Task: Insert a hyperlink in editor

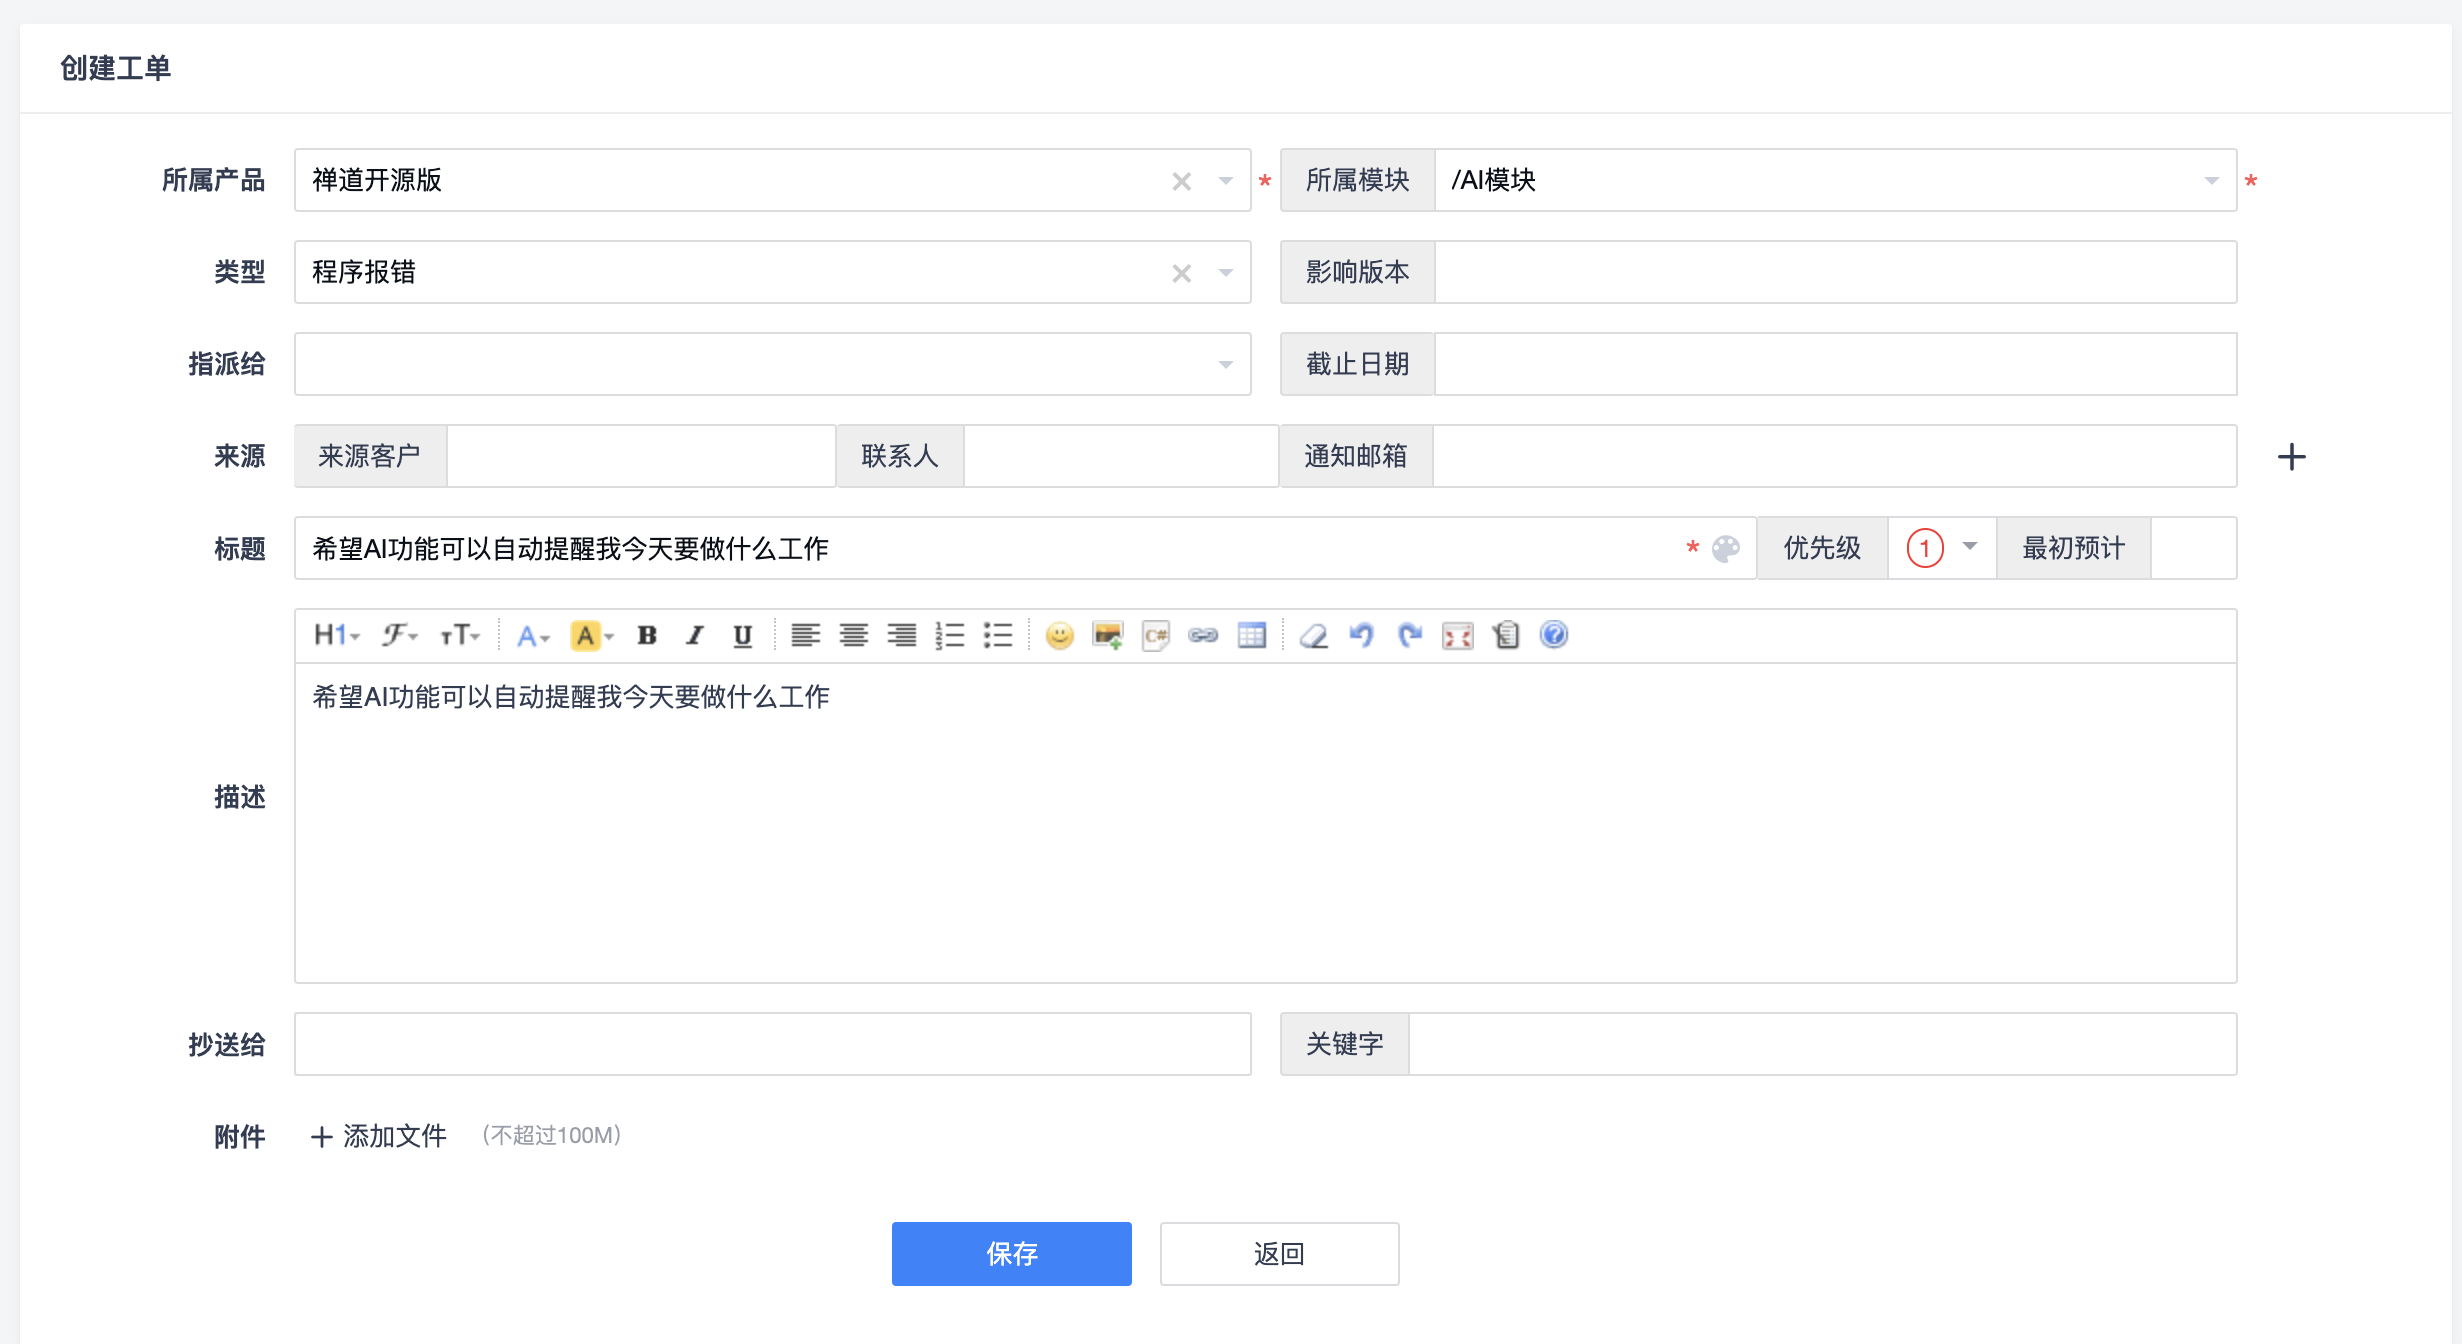Action: click(1203, 635)
